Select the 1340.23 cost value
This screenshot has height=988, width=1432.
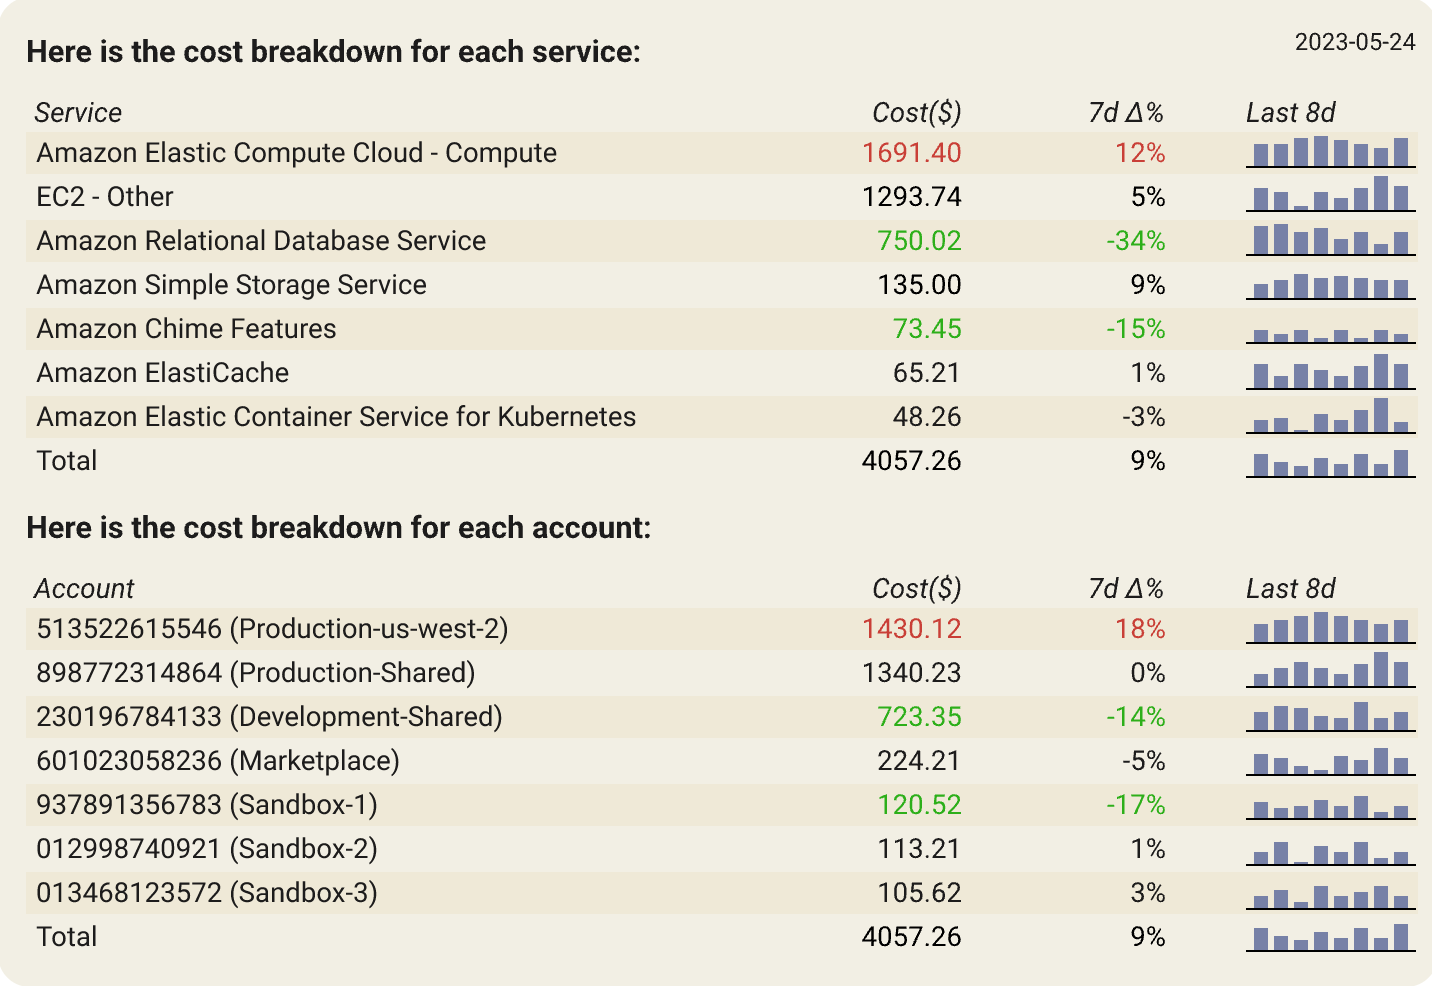pos(912,673)
